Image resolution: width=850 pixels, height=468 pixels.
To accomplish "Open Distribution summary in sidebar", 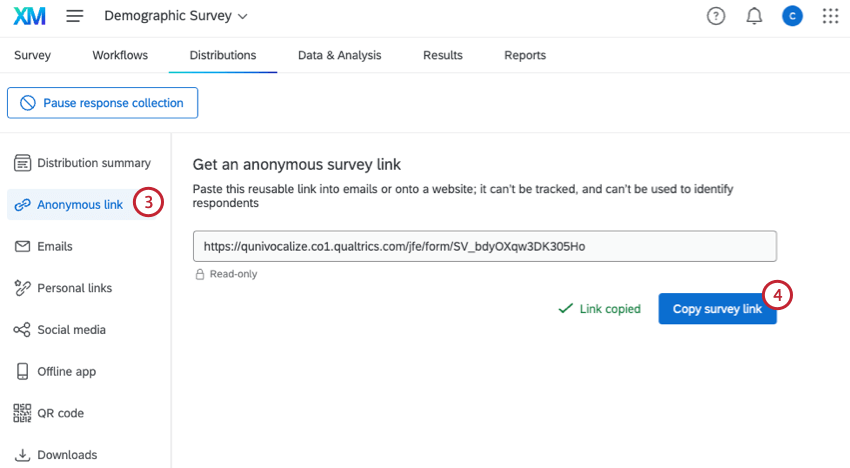I will 93,163.
